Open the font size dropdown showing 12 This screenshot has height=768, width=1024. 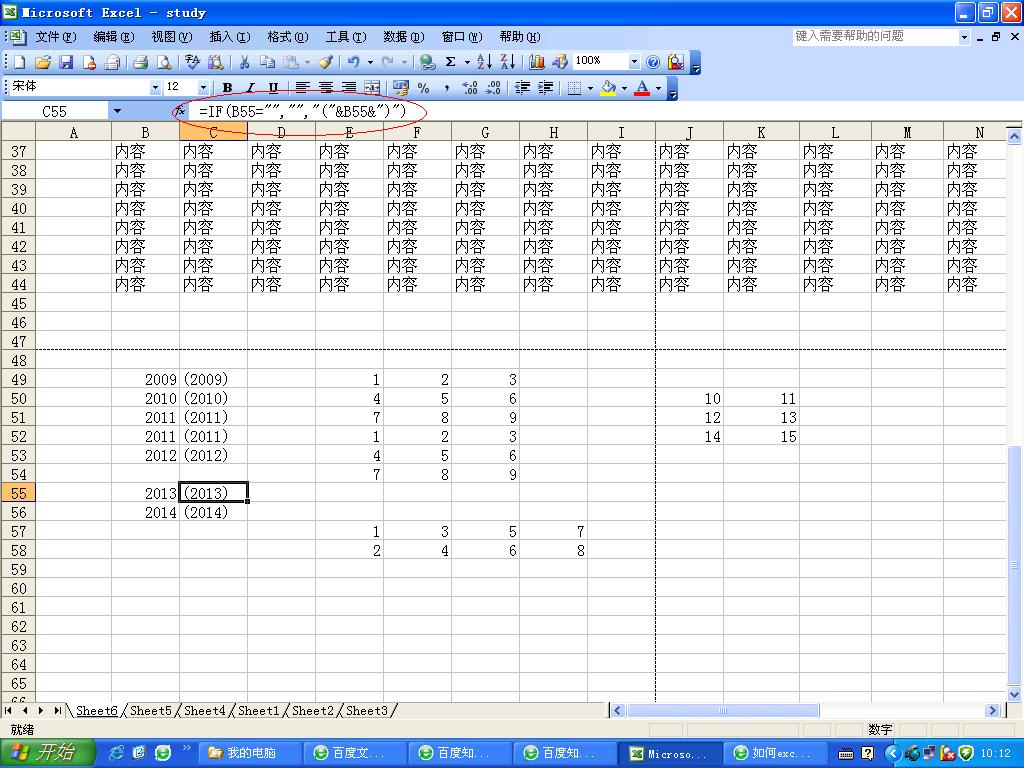pyautogui.click(x=203, y=88)
